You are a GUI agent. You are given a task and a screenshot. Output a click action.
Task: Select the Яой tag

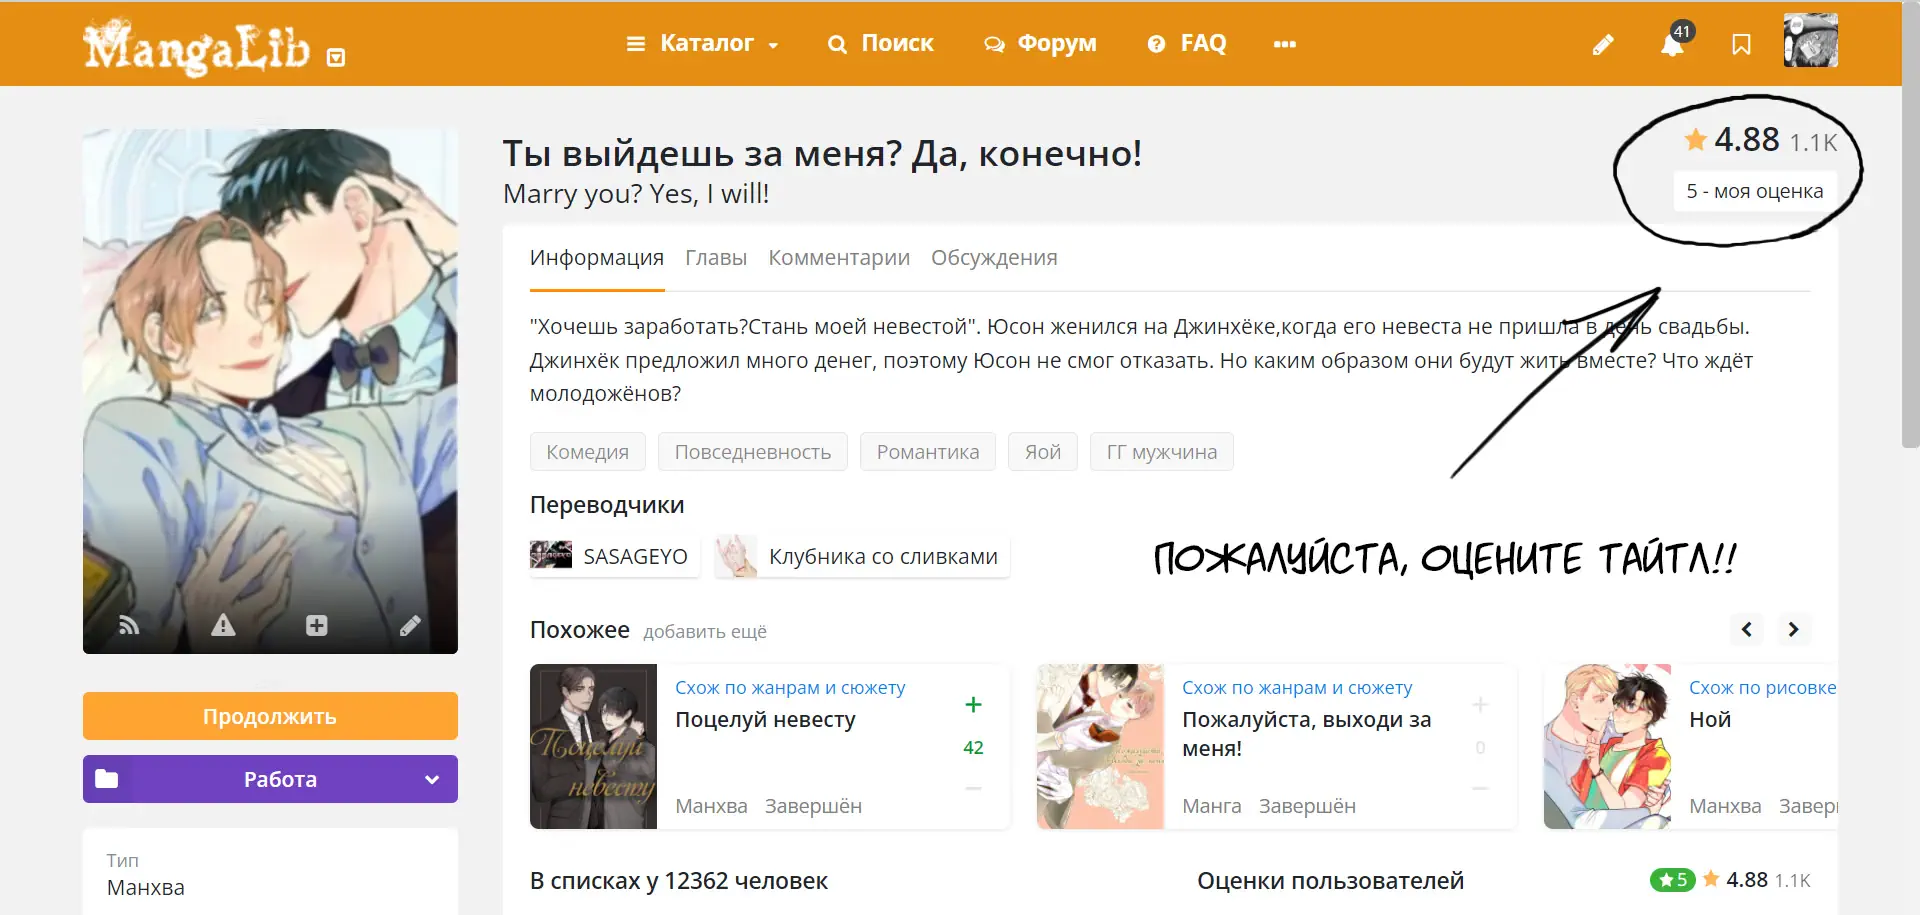1043,452
